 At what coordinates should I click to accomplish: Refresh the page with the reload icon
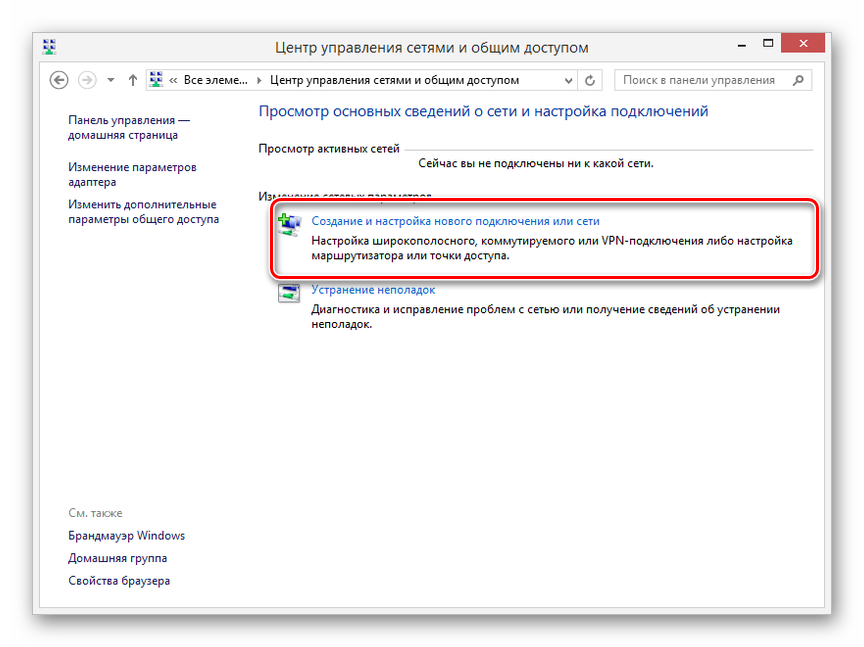590,80
